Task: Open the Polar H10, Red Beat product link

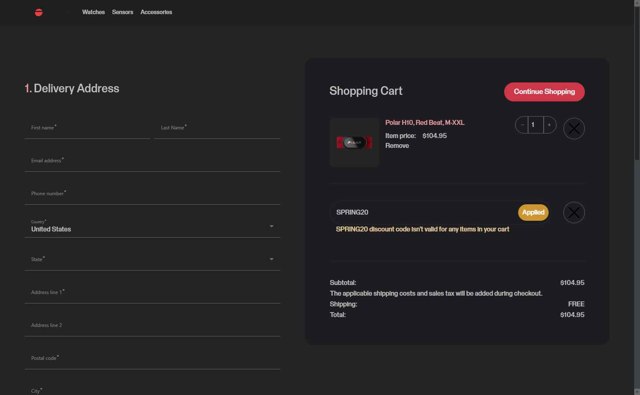Action: pos(424,122)
